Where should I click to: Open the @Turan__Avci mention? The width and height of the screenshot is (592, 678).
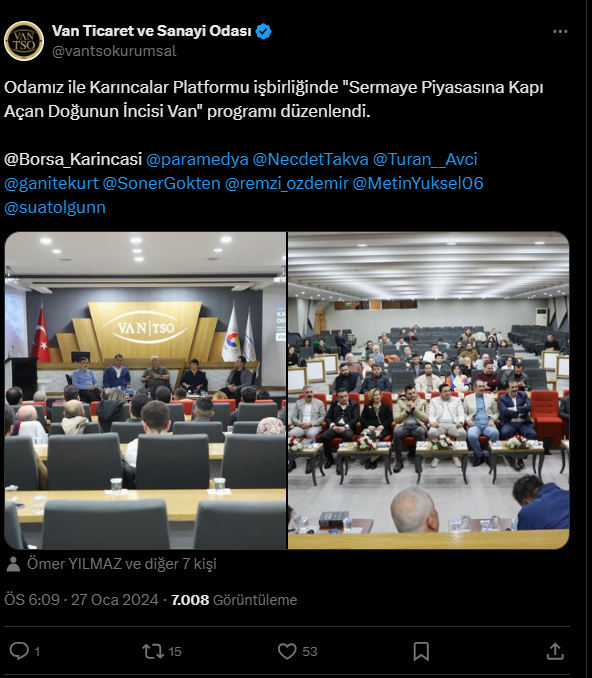click(425, 160)
